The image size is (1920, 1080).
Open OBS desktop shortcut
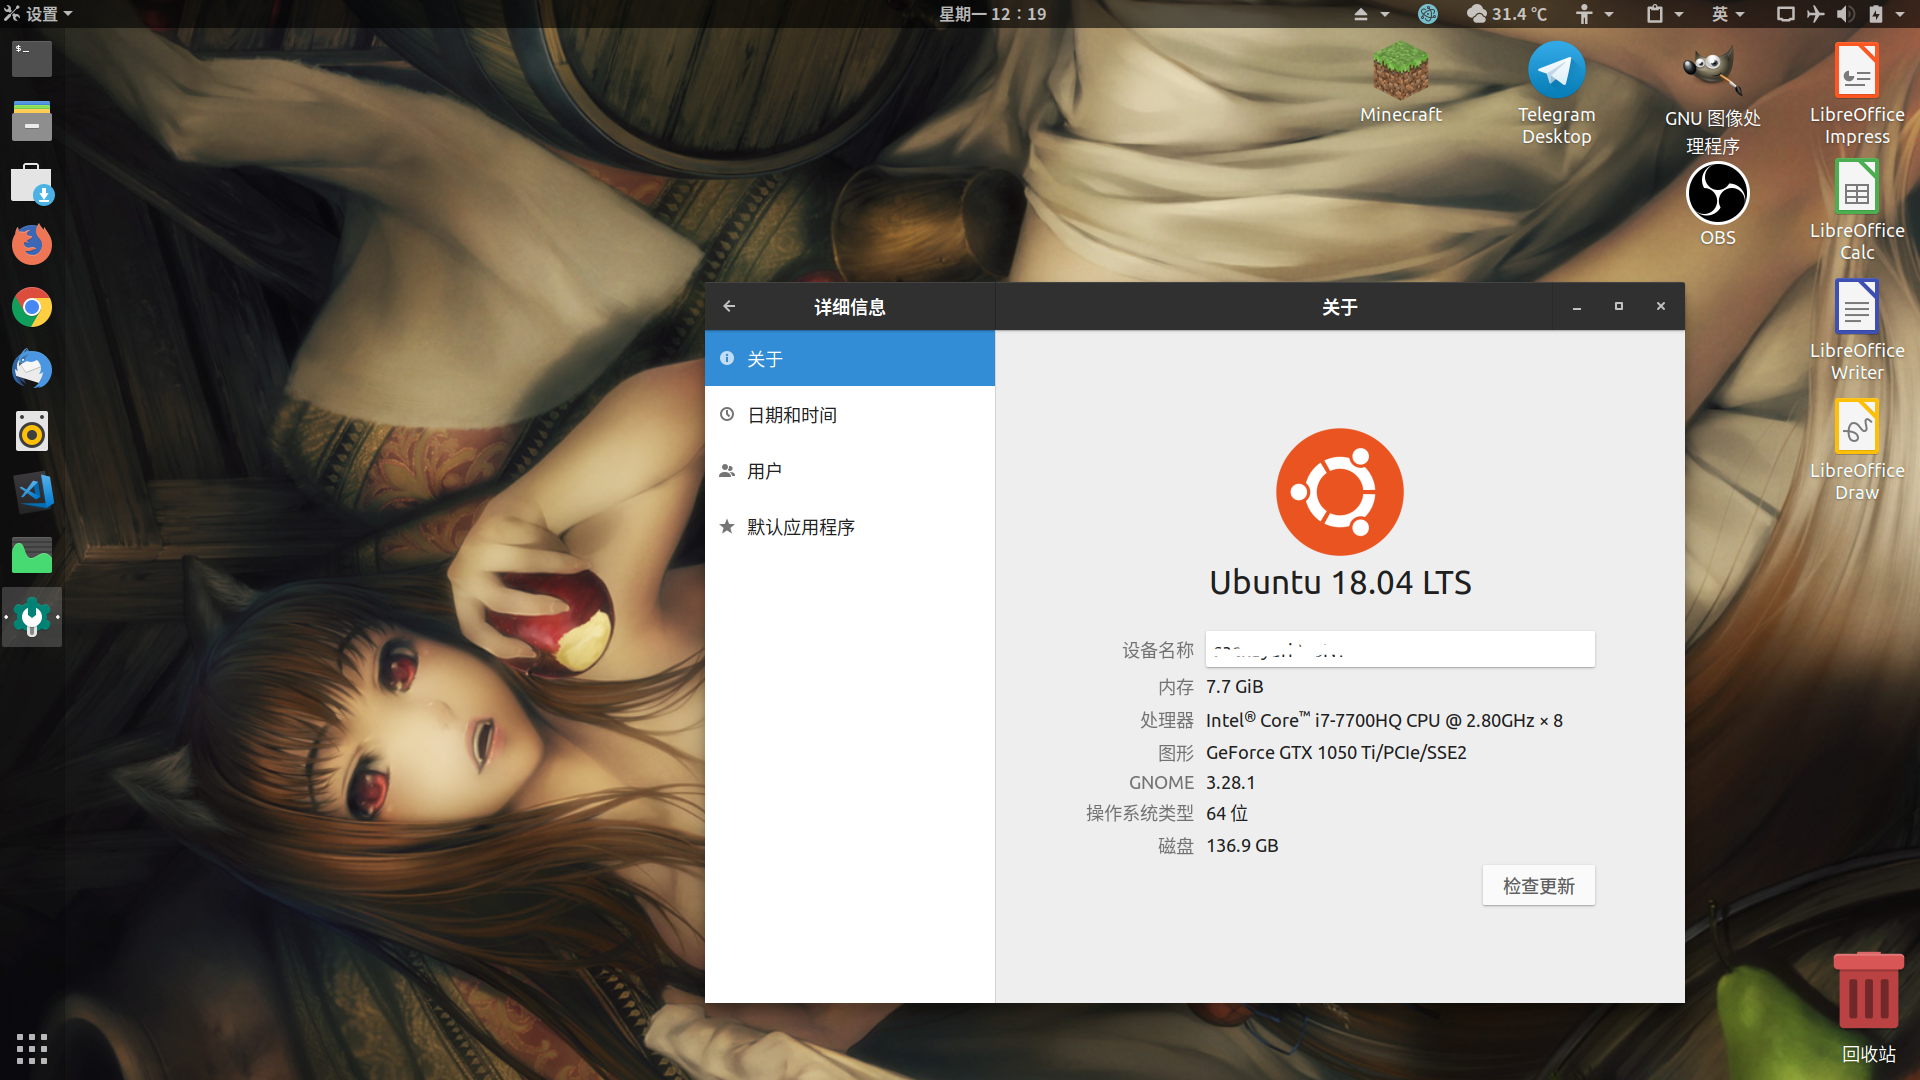1718,204
